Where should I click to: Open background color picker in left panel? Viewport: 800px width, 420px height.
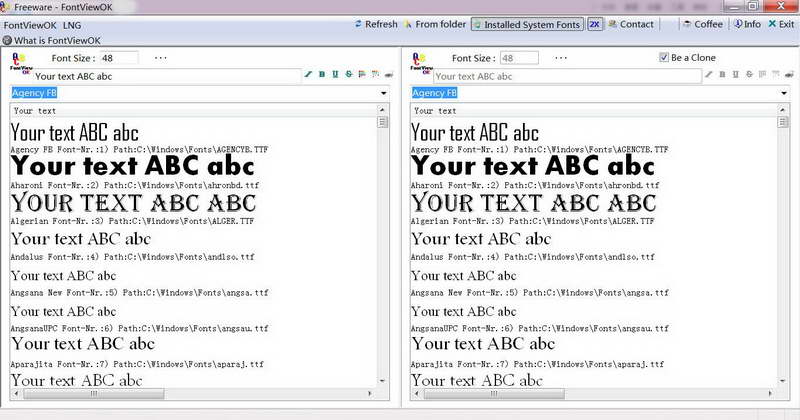pyautogui.click(x=376, y=75)
